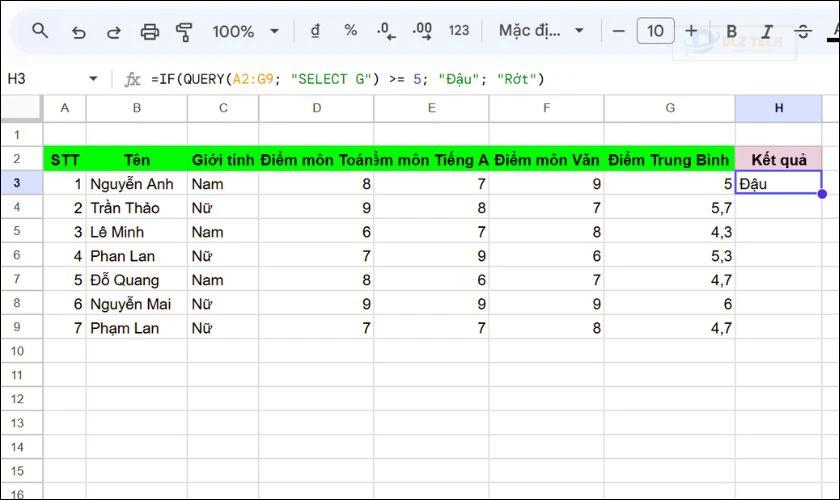Screen dimensions: 840x500
Task: Select cell containing Đỗ Quang
Action: point(137,280)
